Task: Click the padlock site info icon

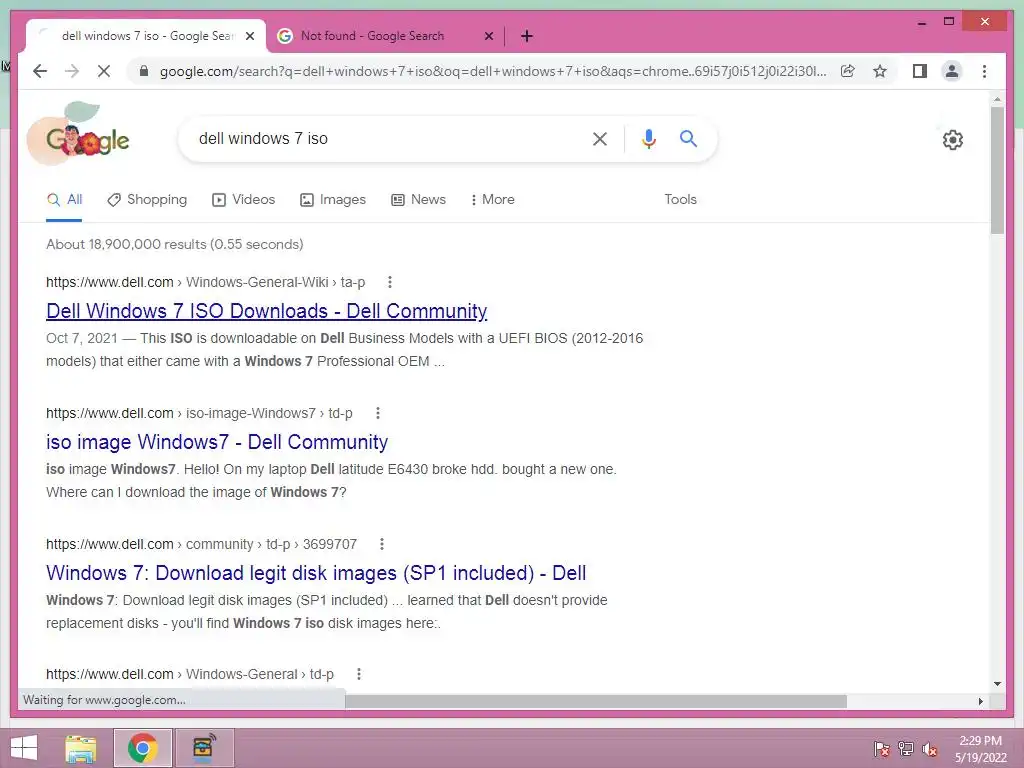Action: pos(144,71)
